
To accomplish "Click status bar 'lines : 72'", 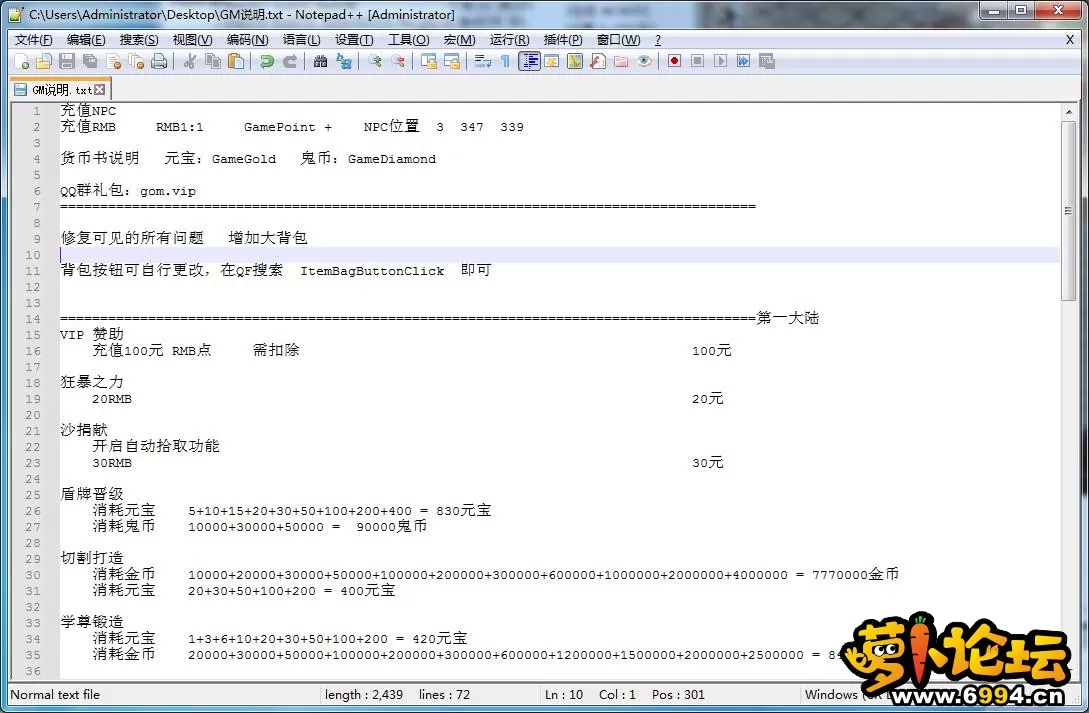I will (444, 695).
